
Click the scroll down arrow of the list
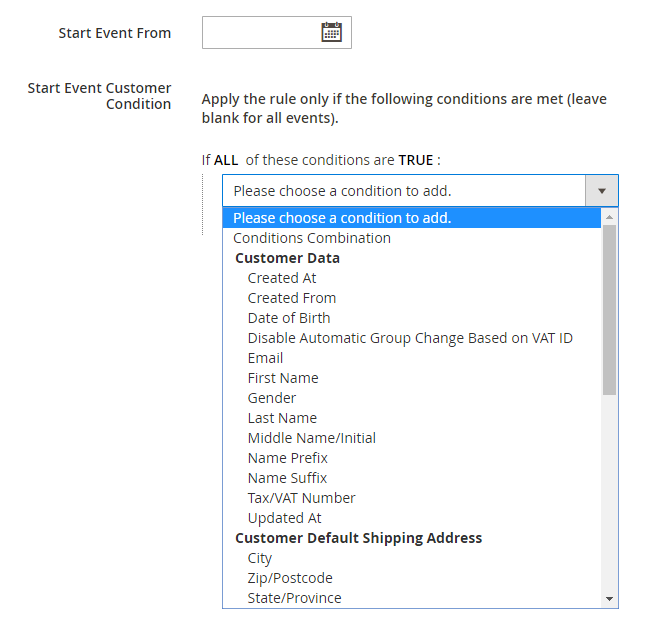point(610,599)
